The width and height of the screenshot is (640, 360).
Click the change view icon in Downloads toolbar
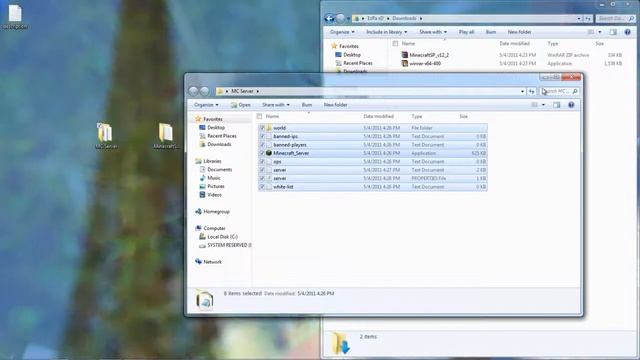click(x=591, y=32)
